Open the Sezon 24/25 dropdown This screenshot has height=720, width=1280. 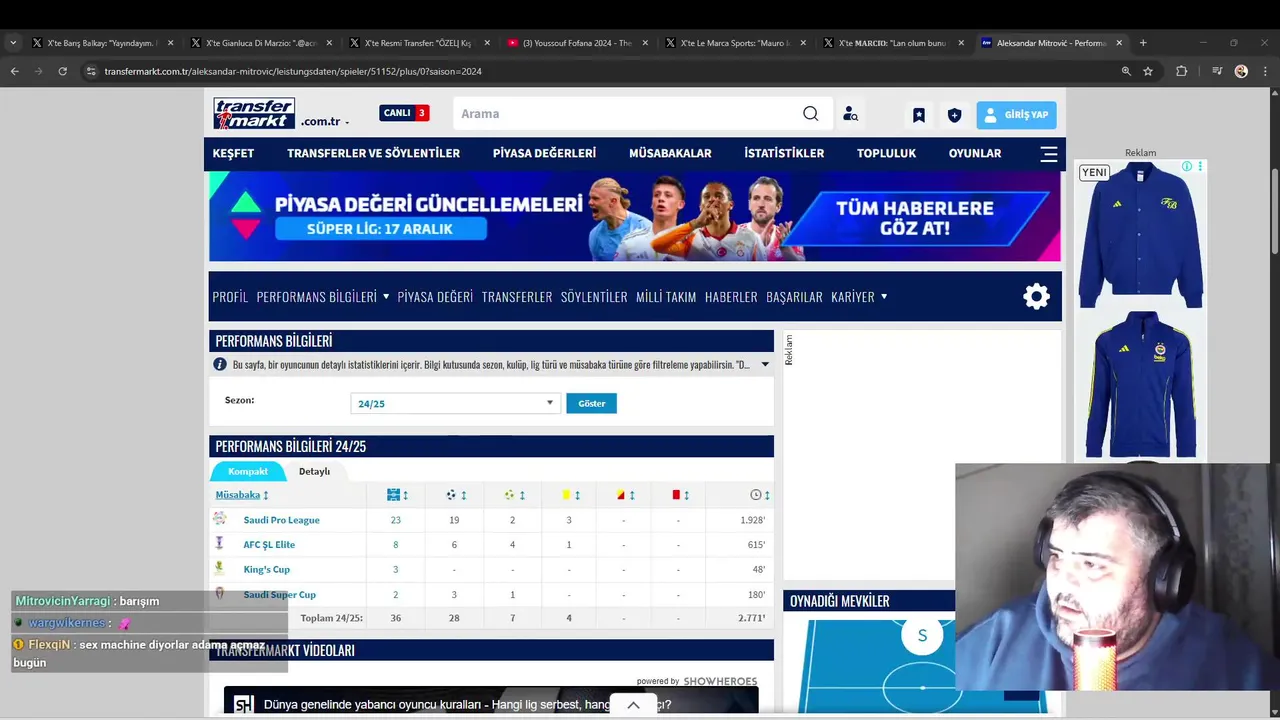tap(455, 403)
